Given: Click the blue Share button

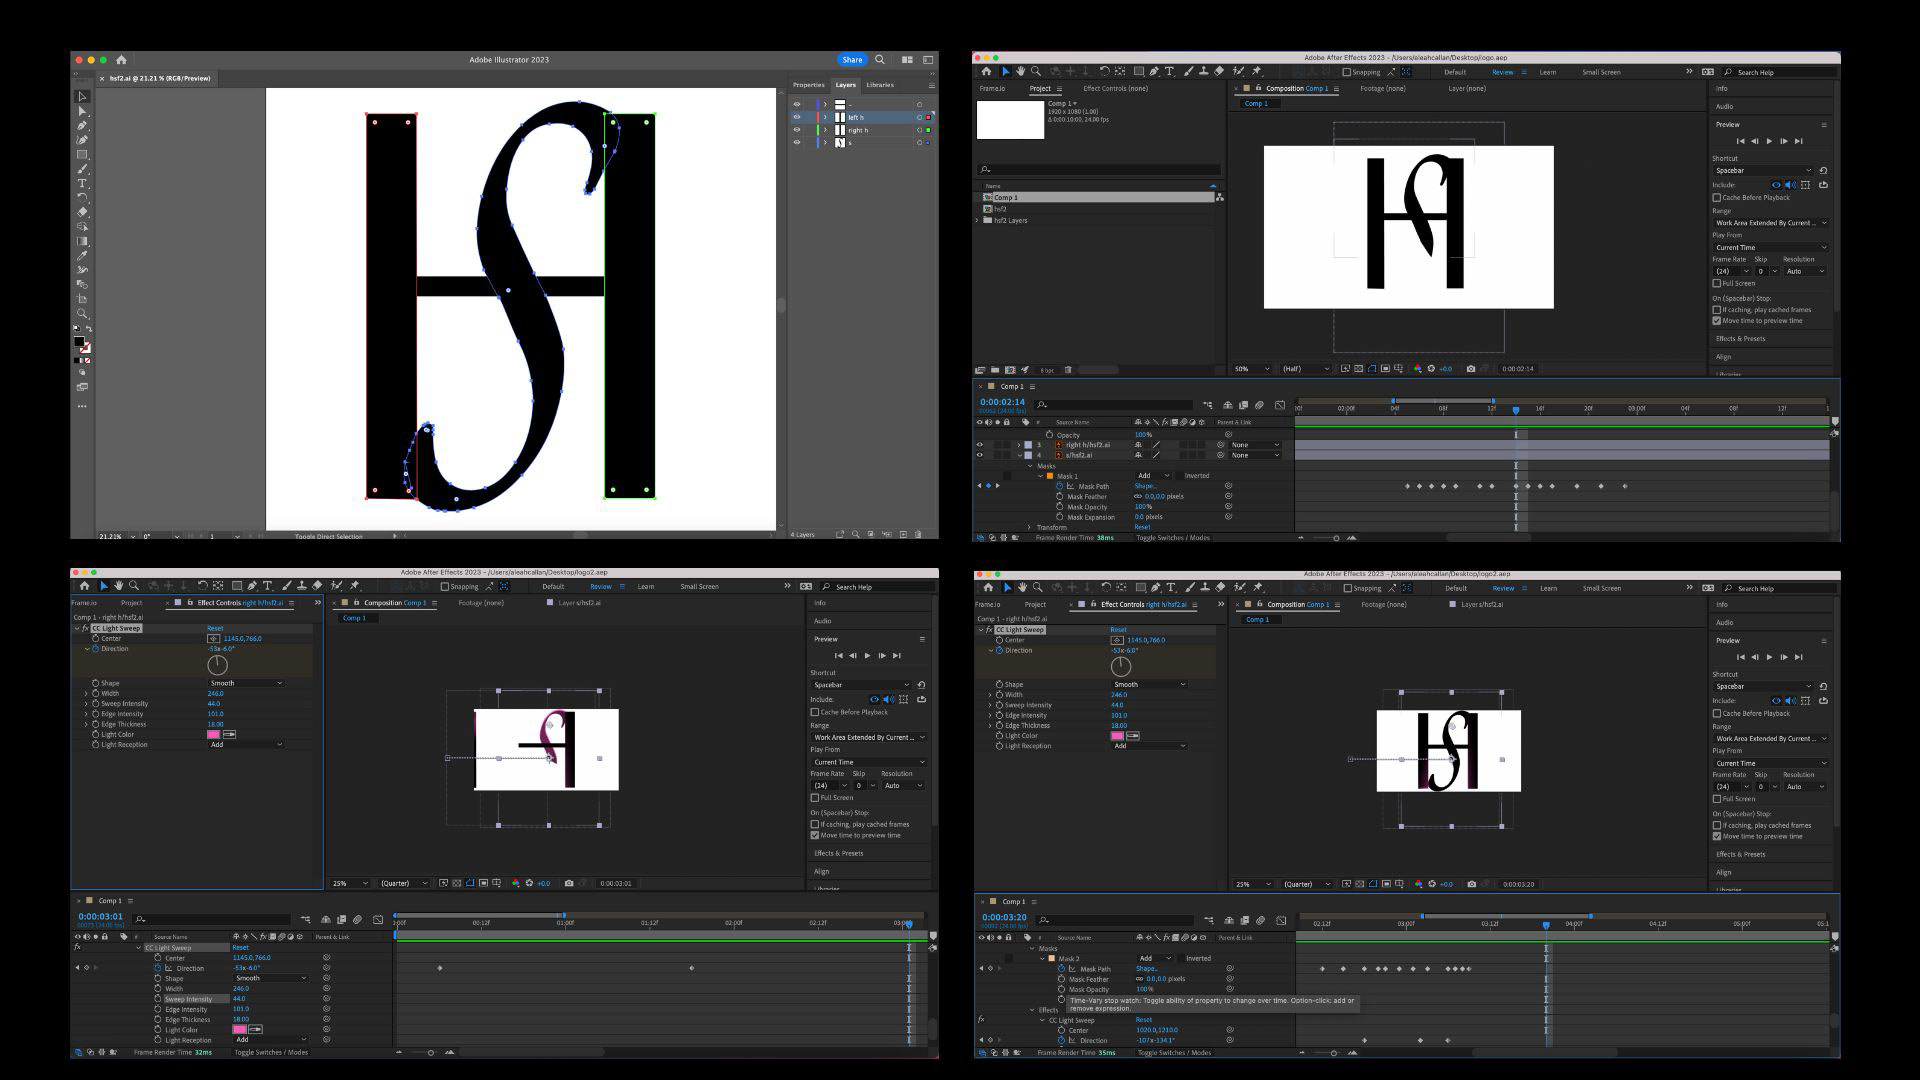Looking at the screenshot, I should coord(851,60).
